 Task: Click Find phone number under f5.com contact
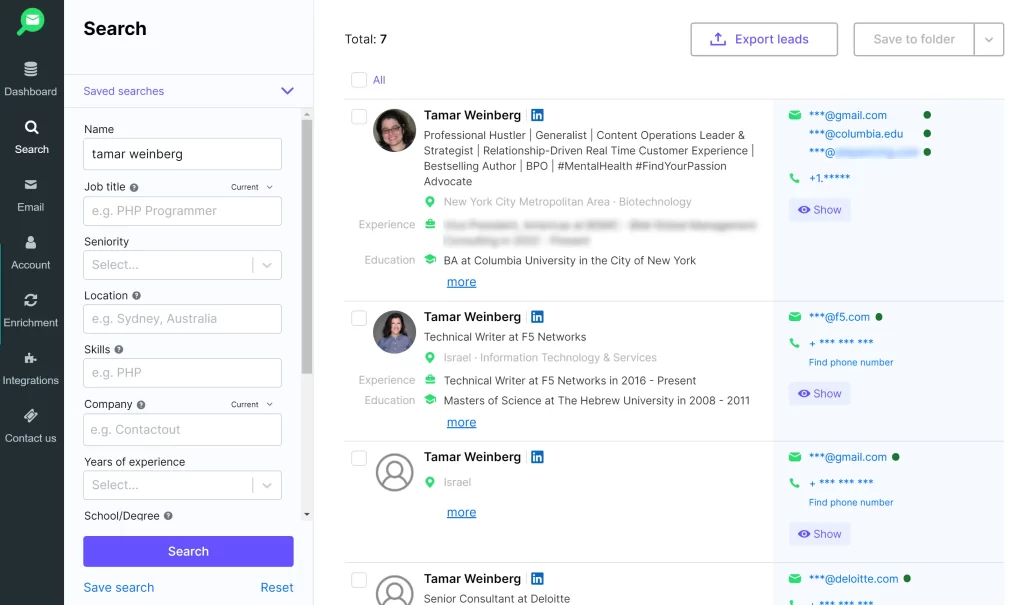(851, 363)
